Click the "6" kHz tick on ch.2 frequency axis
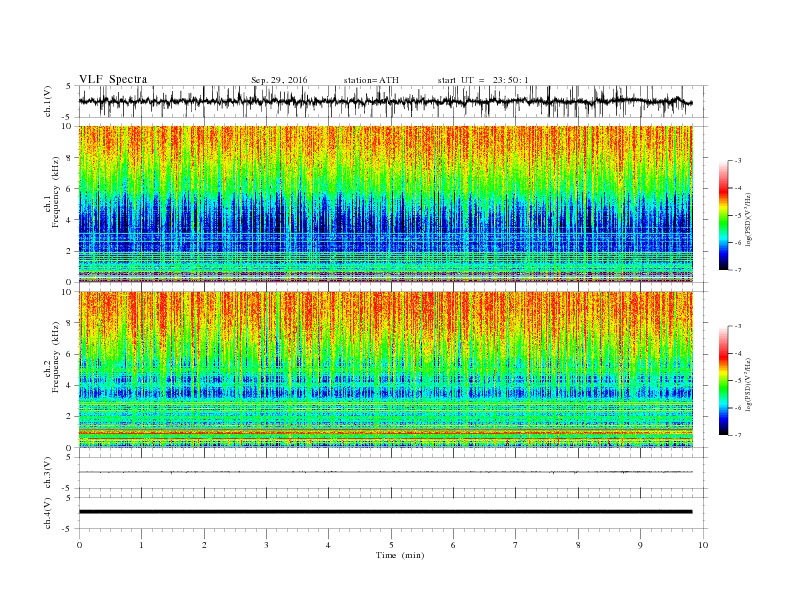Viewport: 792px width, 612px height. [70, 354]
